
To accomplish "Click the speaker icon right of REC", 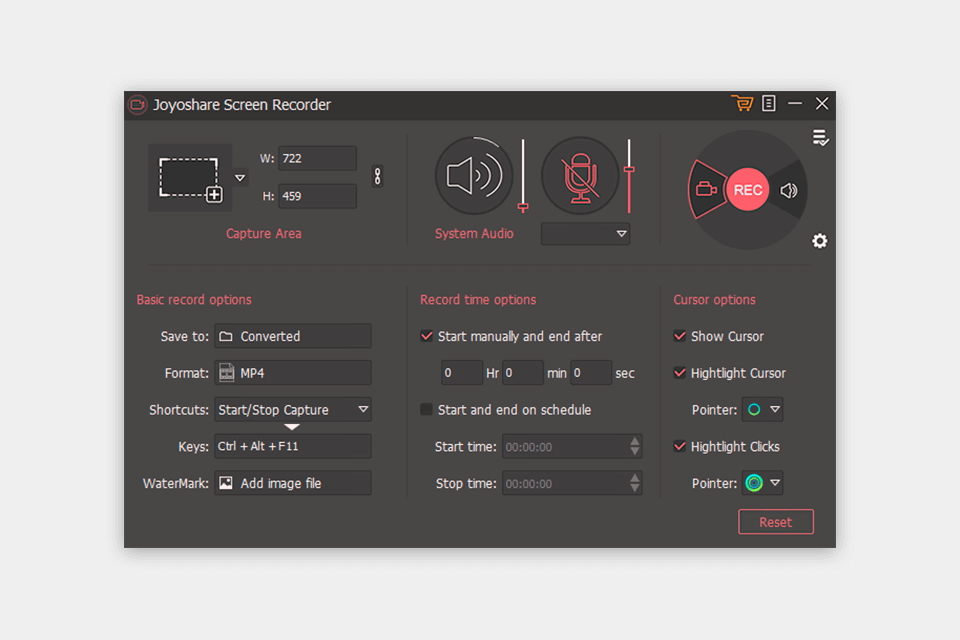I will [x=789, y=190].
